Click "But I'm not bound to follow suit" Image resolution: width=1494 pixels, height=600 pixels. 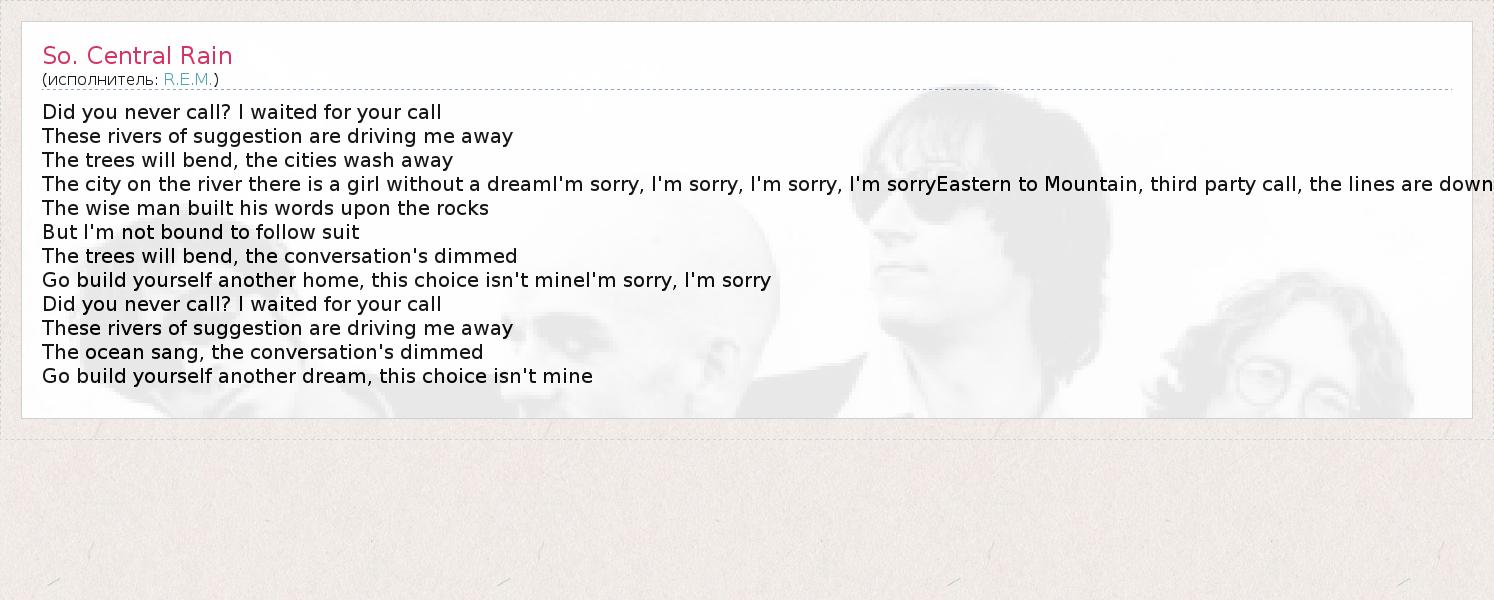pos(200,232)
